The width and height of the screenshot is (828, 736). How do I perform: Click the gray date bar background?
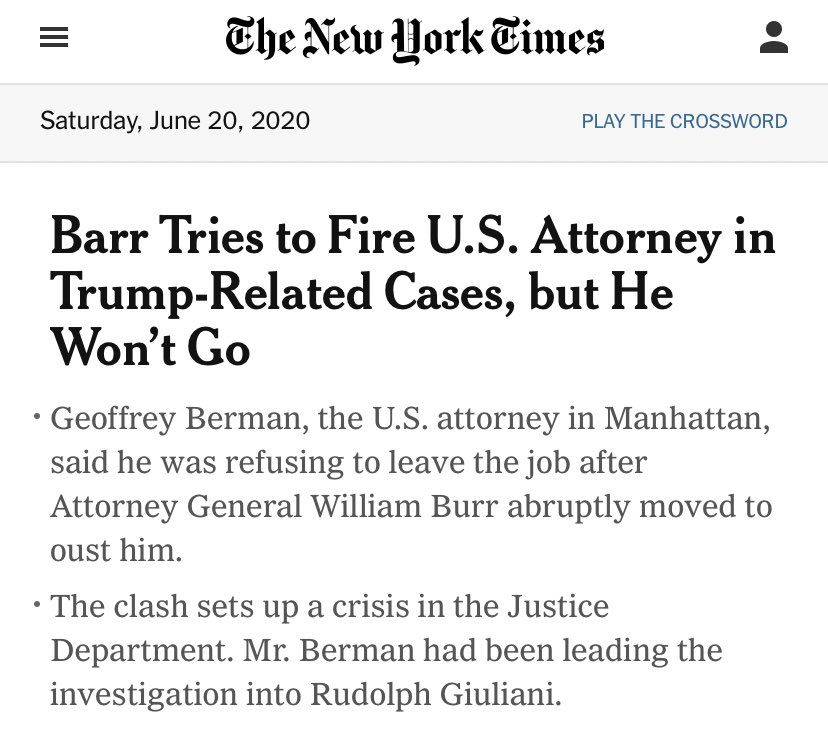(414, 122)
